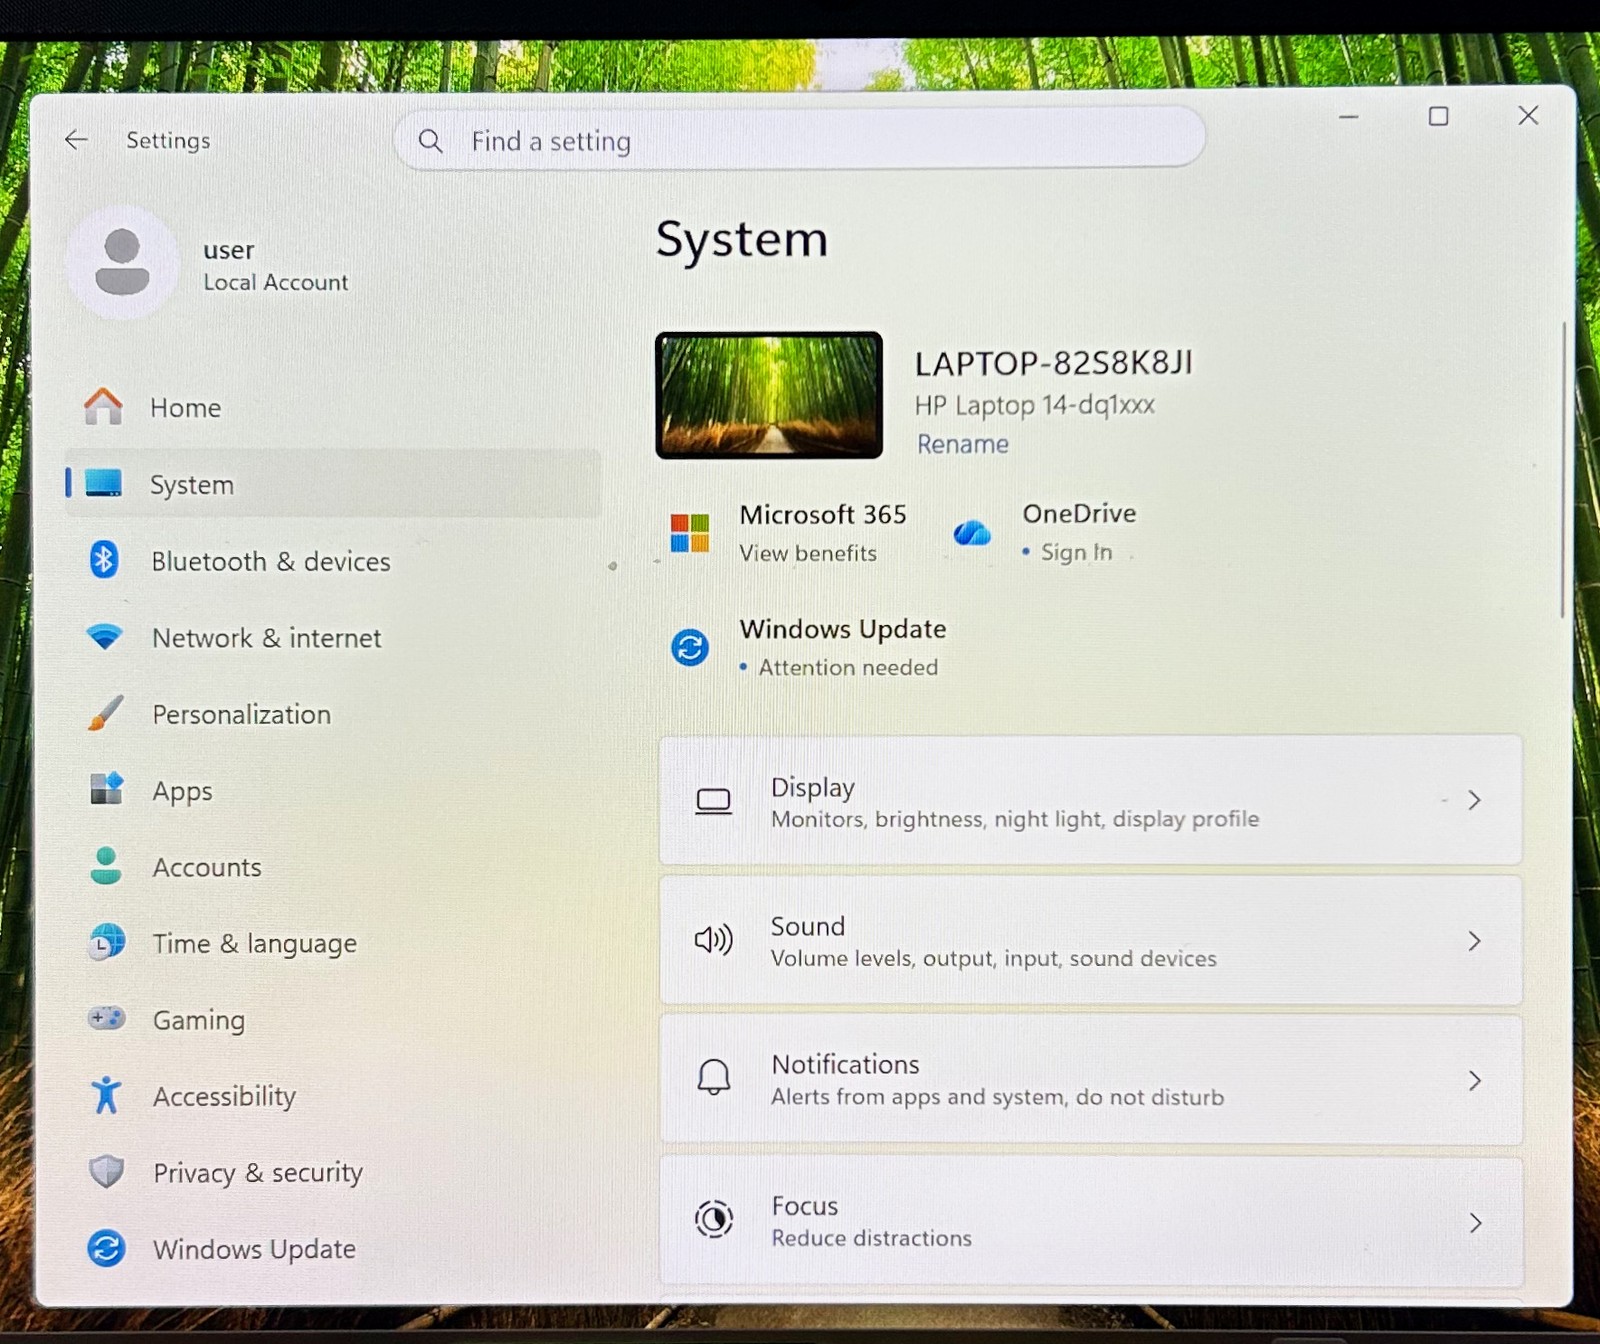Open Home in the sidebar
The height and width of the screenshot is (1344, 1600).
click(333, 407)
